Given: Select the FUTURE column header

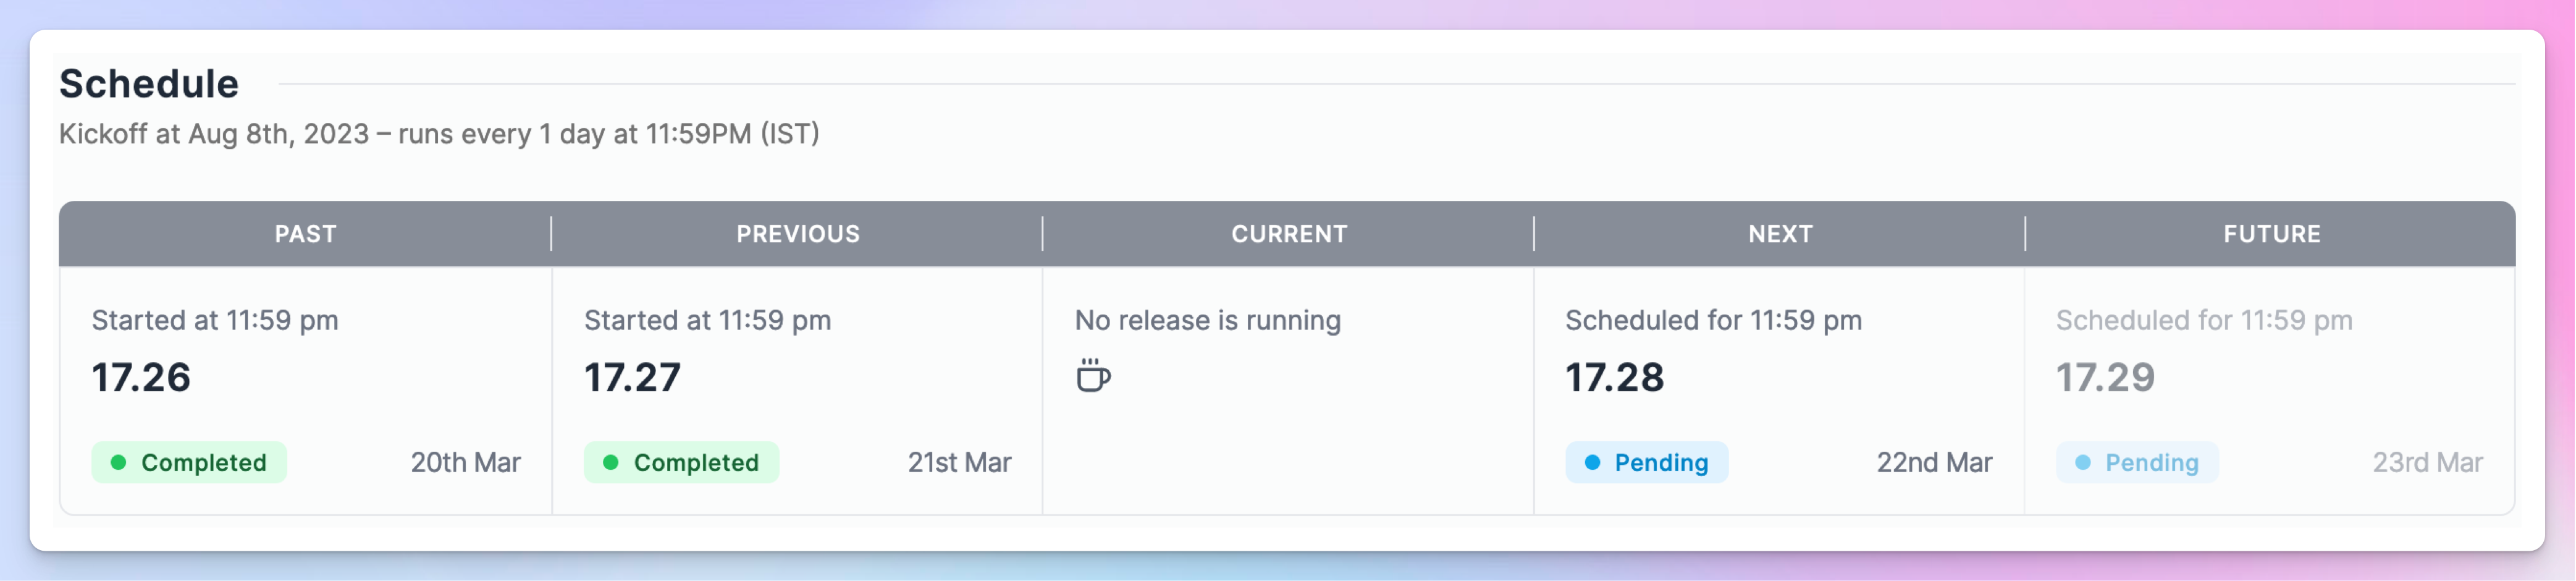Looking at the screenshot, I should pos(2271,234).
